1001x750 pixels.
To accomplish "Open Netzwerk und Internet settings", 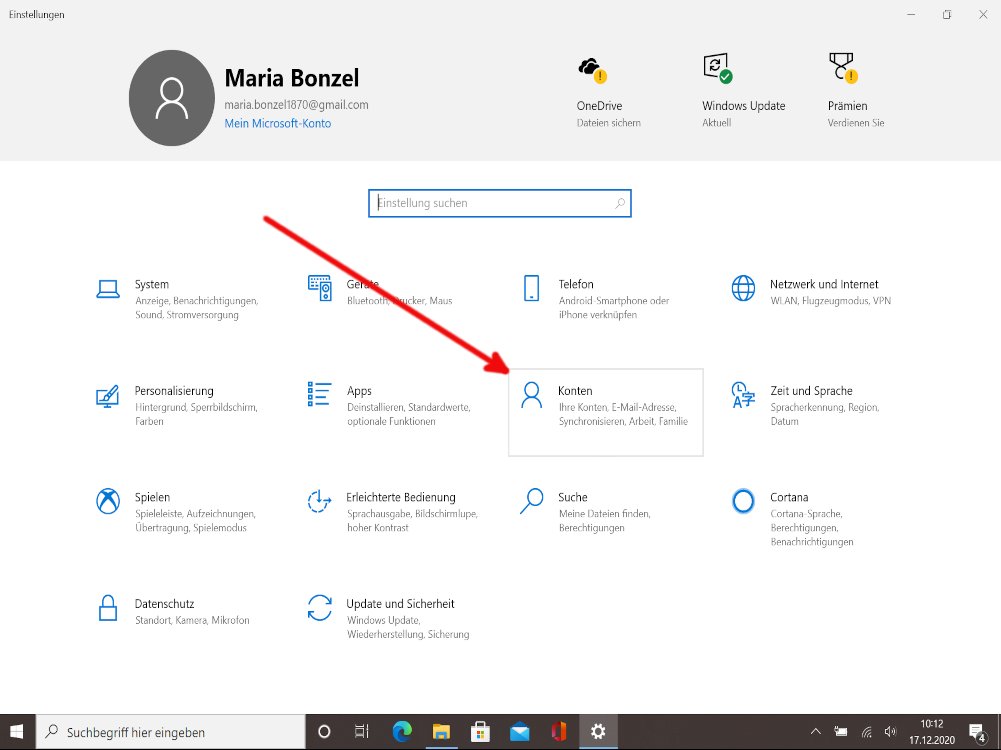I will (823, 285).
